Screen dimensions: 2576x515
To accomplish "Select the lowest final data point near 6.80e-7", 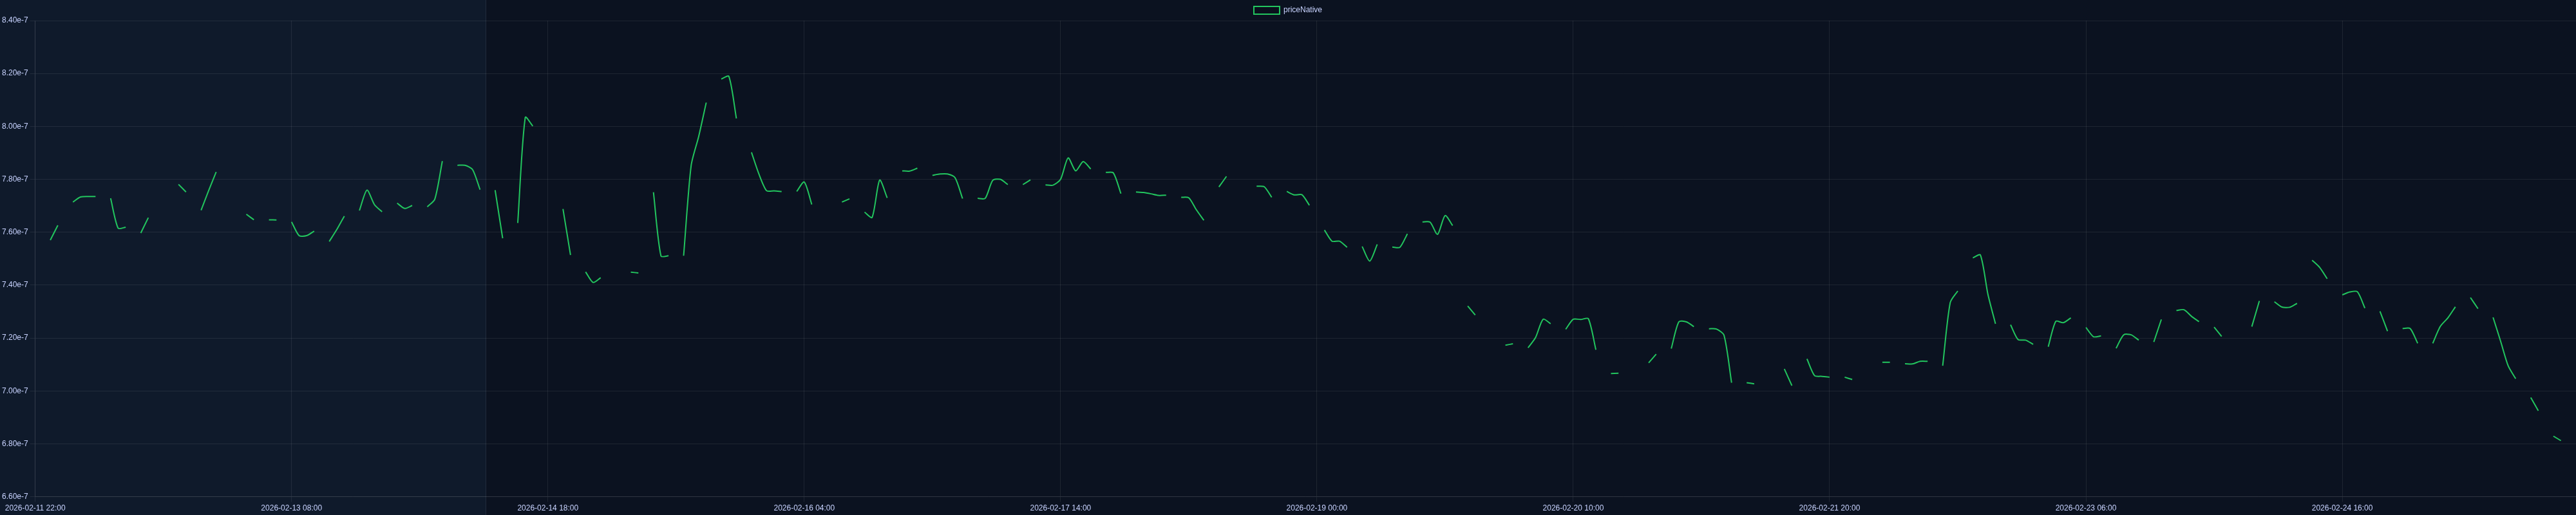I will (2560, 440).
